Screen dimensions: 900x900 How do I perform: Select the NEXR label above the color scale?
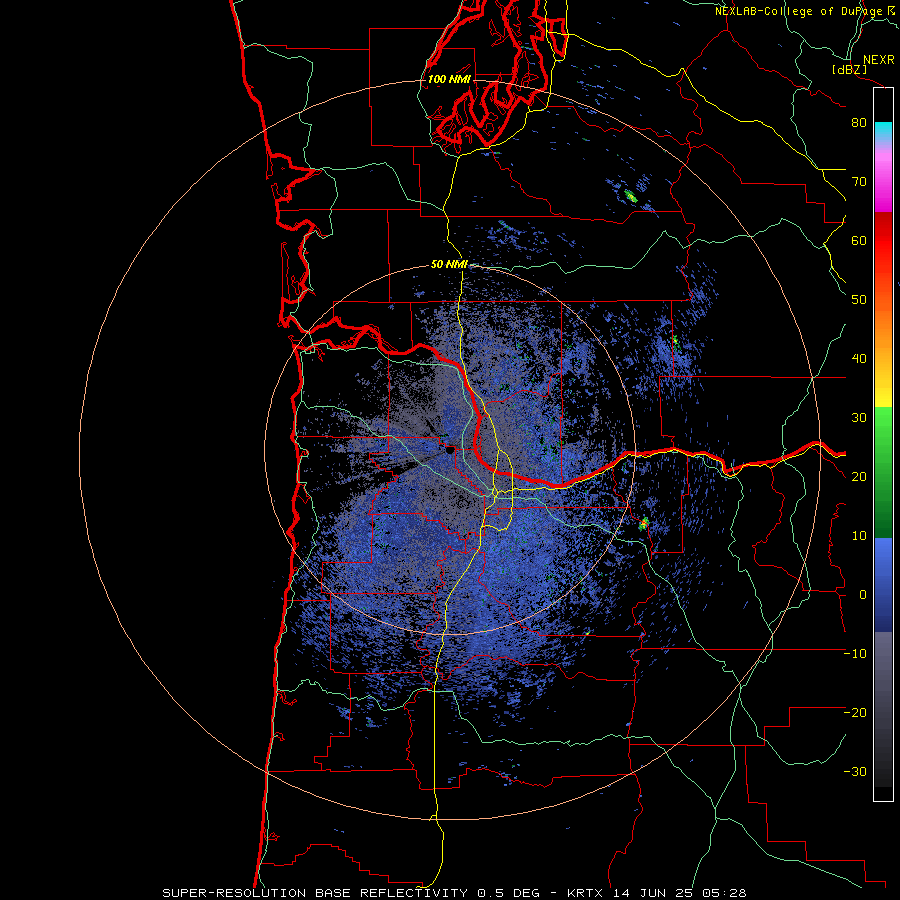[x=878, y=60]
